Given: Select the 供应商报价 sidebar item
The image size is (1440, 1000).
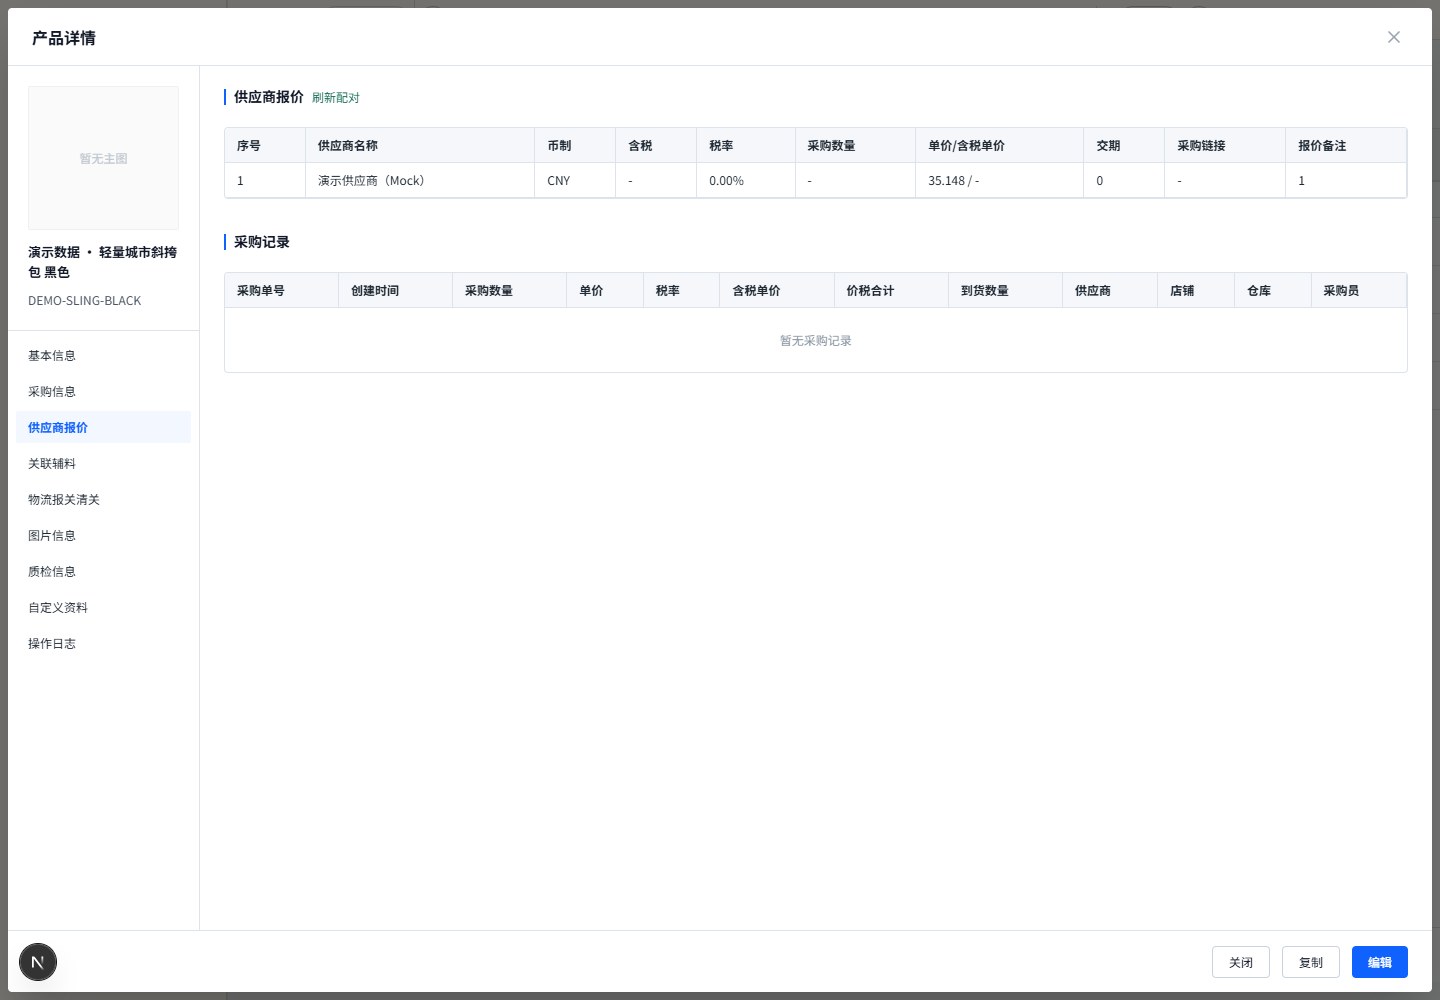Looking at the screenshot, I should pos(104,428).
